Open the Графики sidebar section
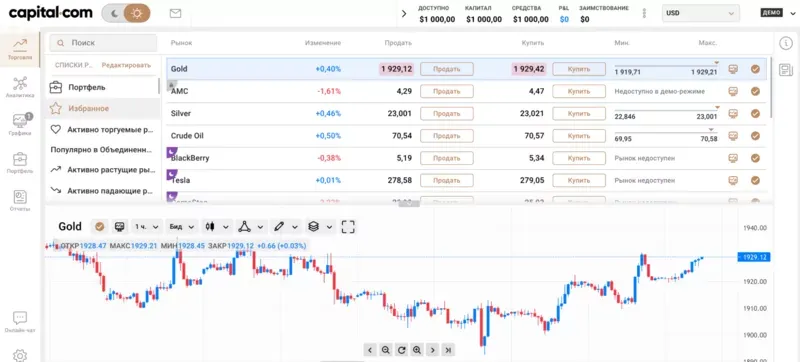This screenshot has width=800, height=362. tap(20, 125)
